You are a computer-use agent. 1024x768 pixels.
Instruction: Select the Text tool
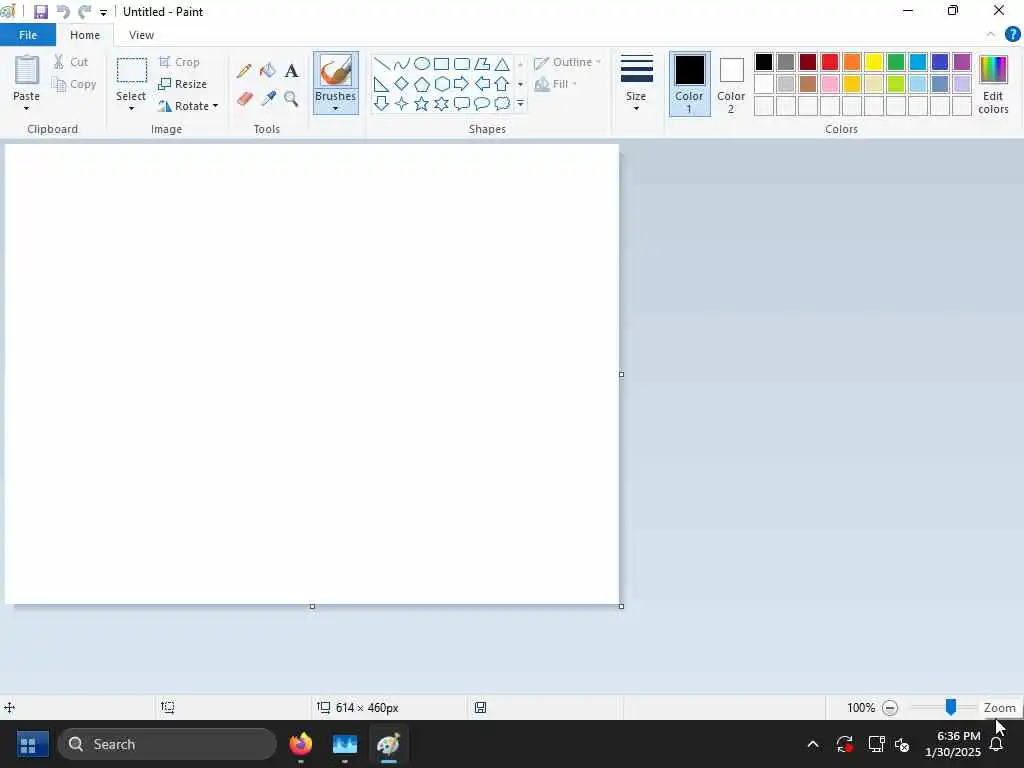click(x=291, y=71)
